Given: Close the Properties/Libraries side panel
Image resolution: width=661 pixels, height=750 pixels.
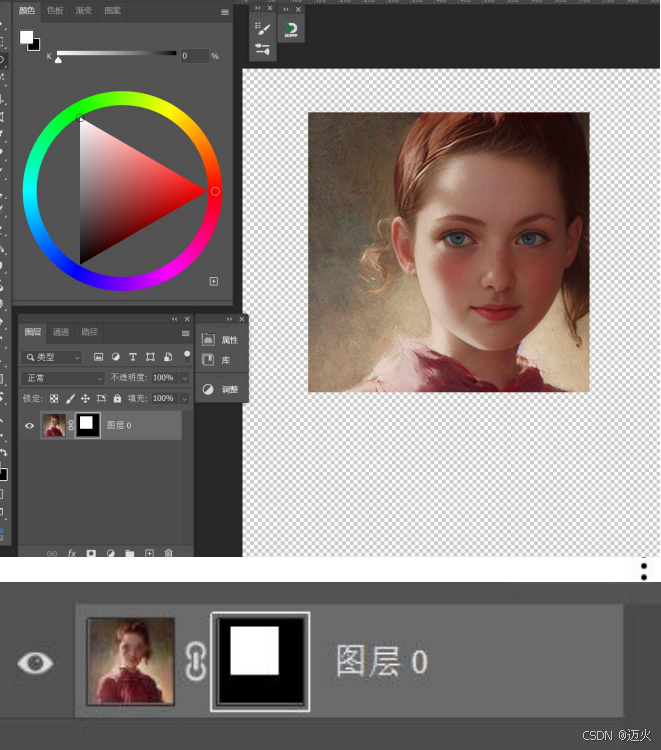Looking at the screenshot, I should [x=242, y=319].
